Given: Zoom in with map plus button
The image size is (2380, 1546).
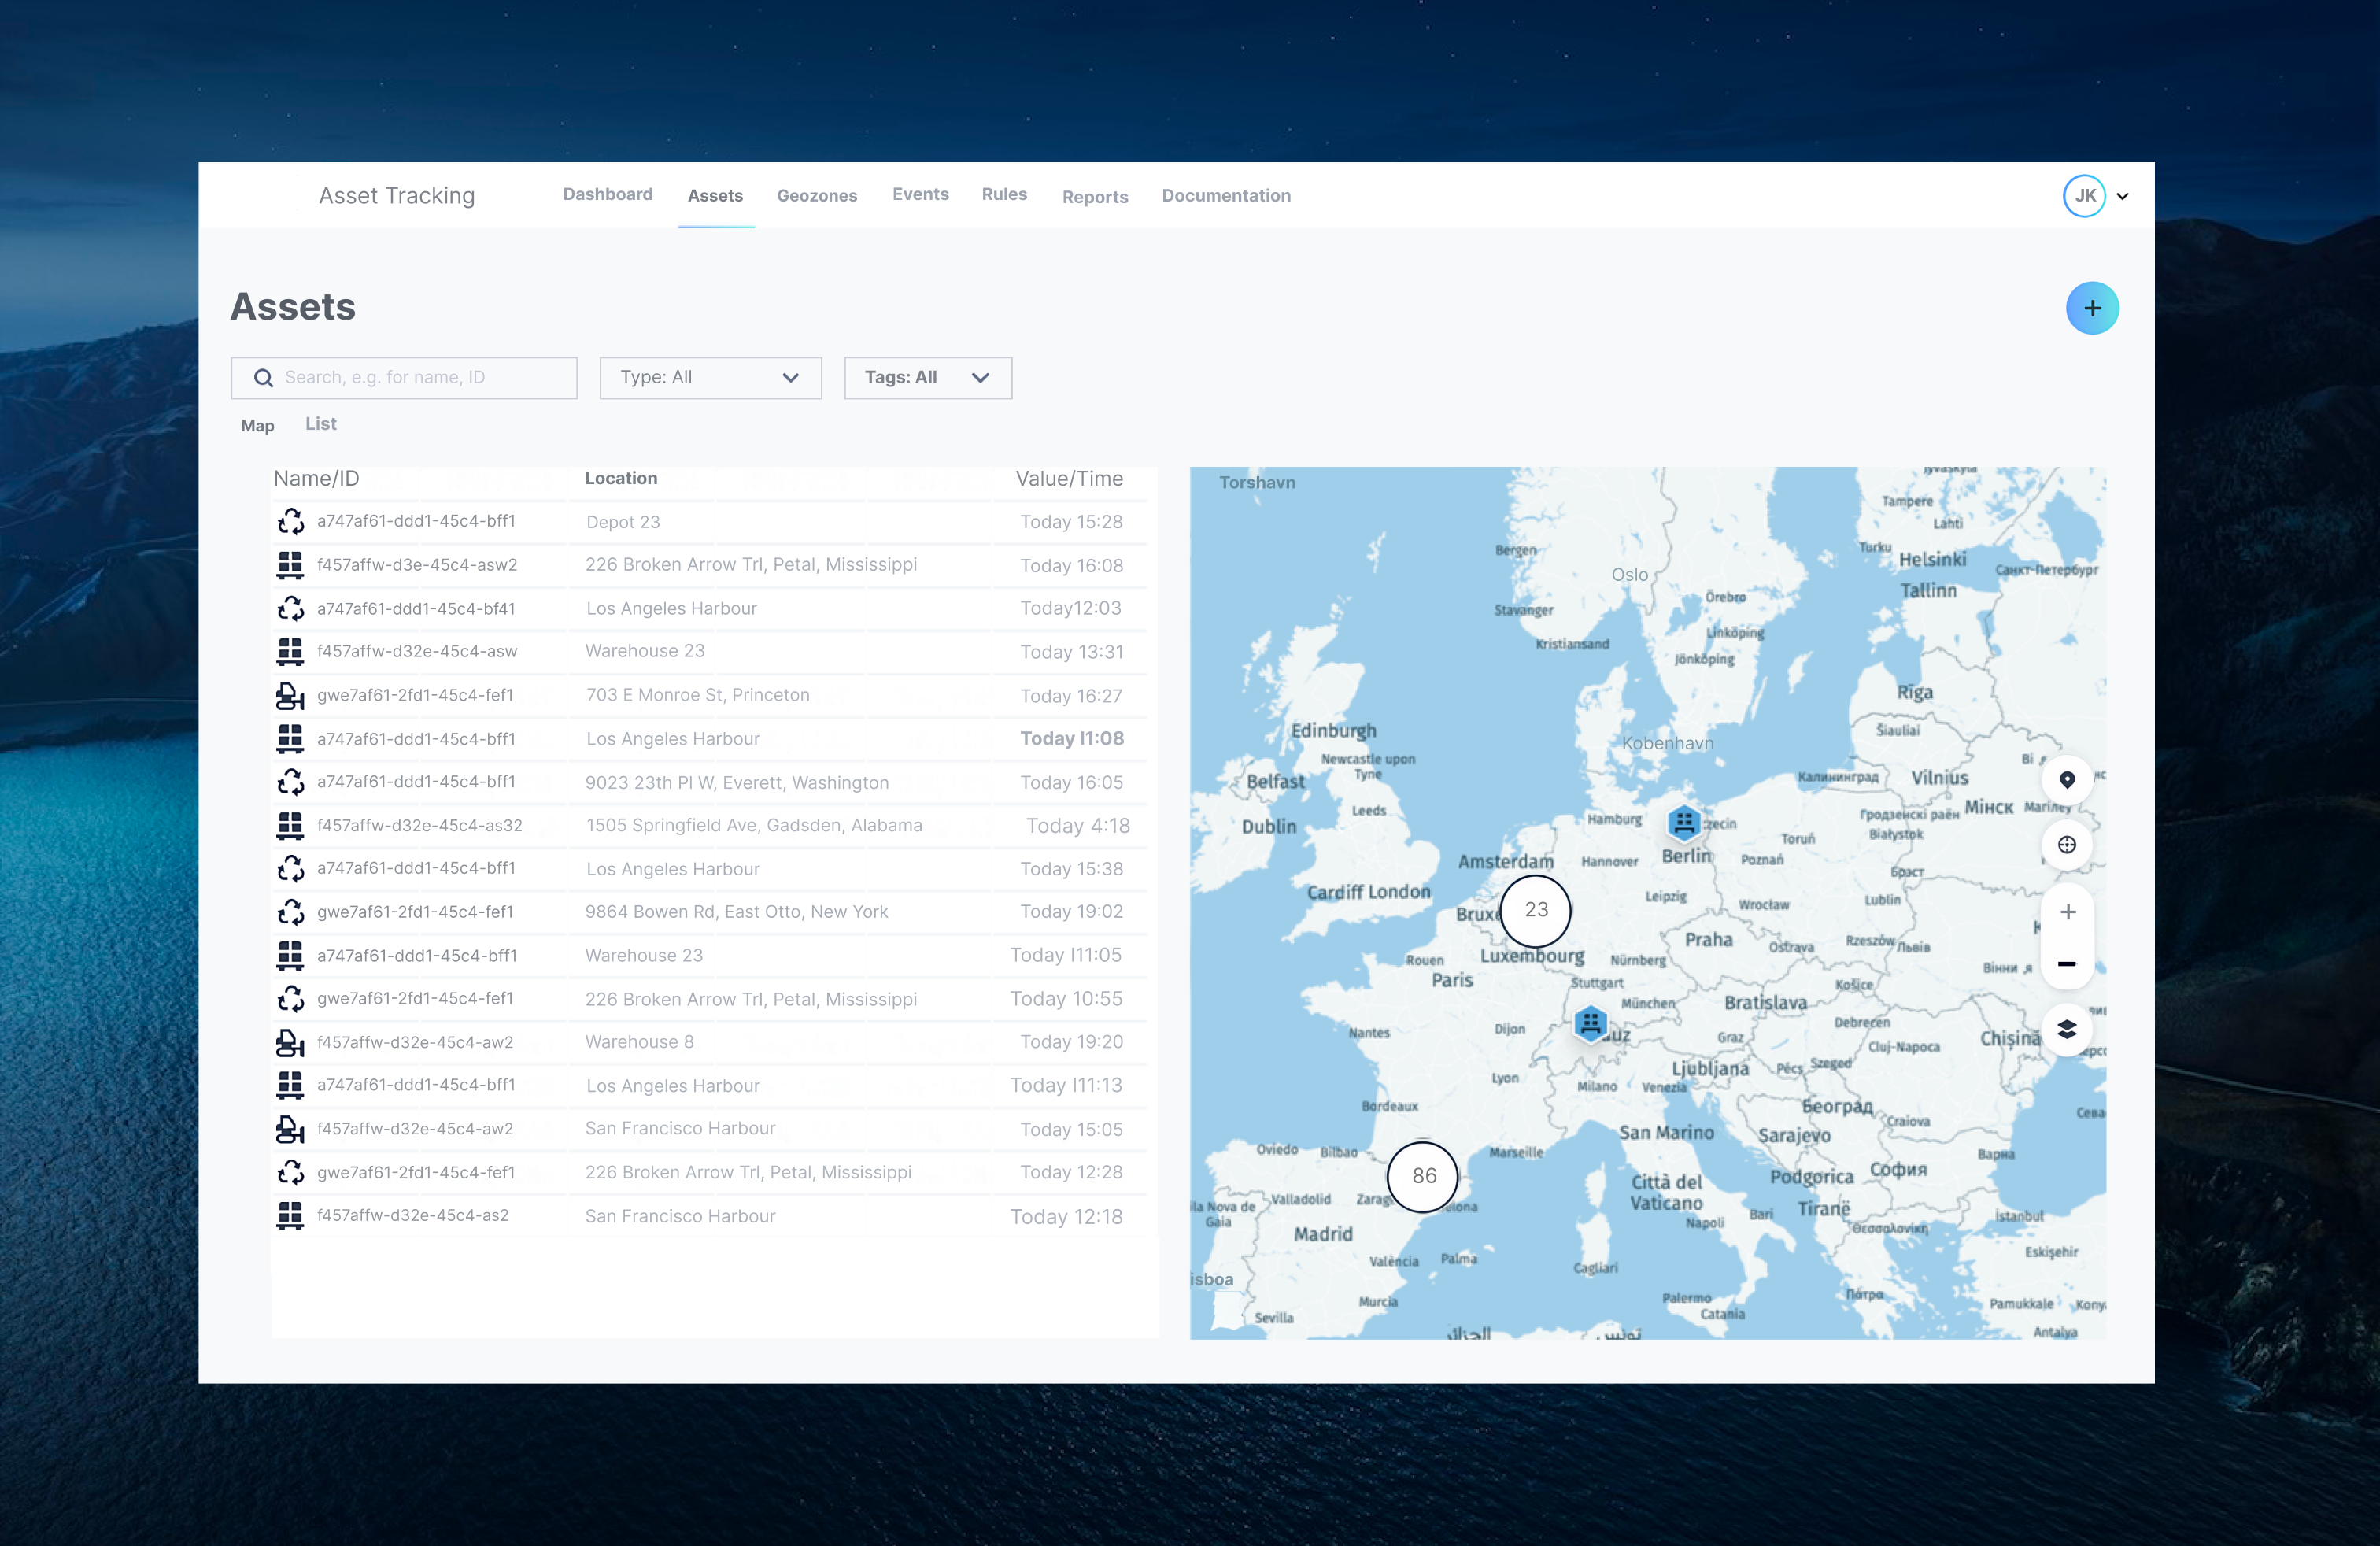Looking at the screenshot, I should 2067,912.
